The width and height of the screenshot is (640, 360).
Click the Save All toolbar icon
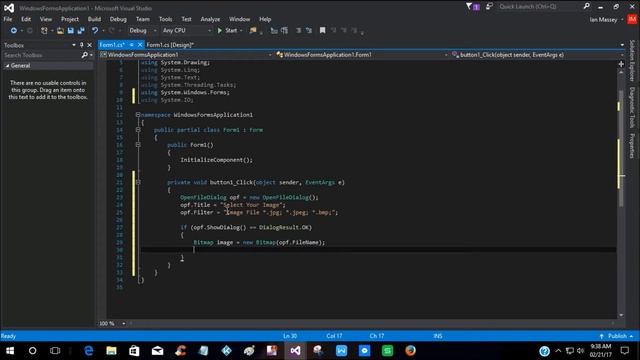coord(81,31)
